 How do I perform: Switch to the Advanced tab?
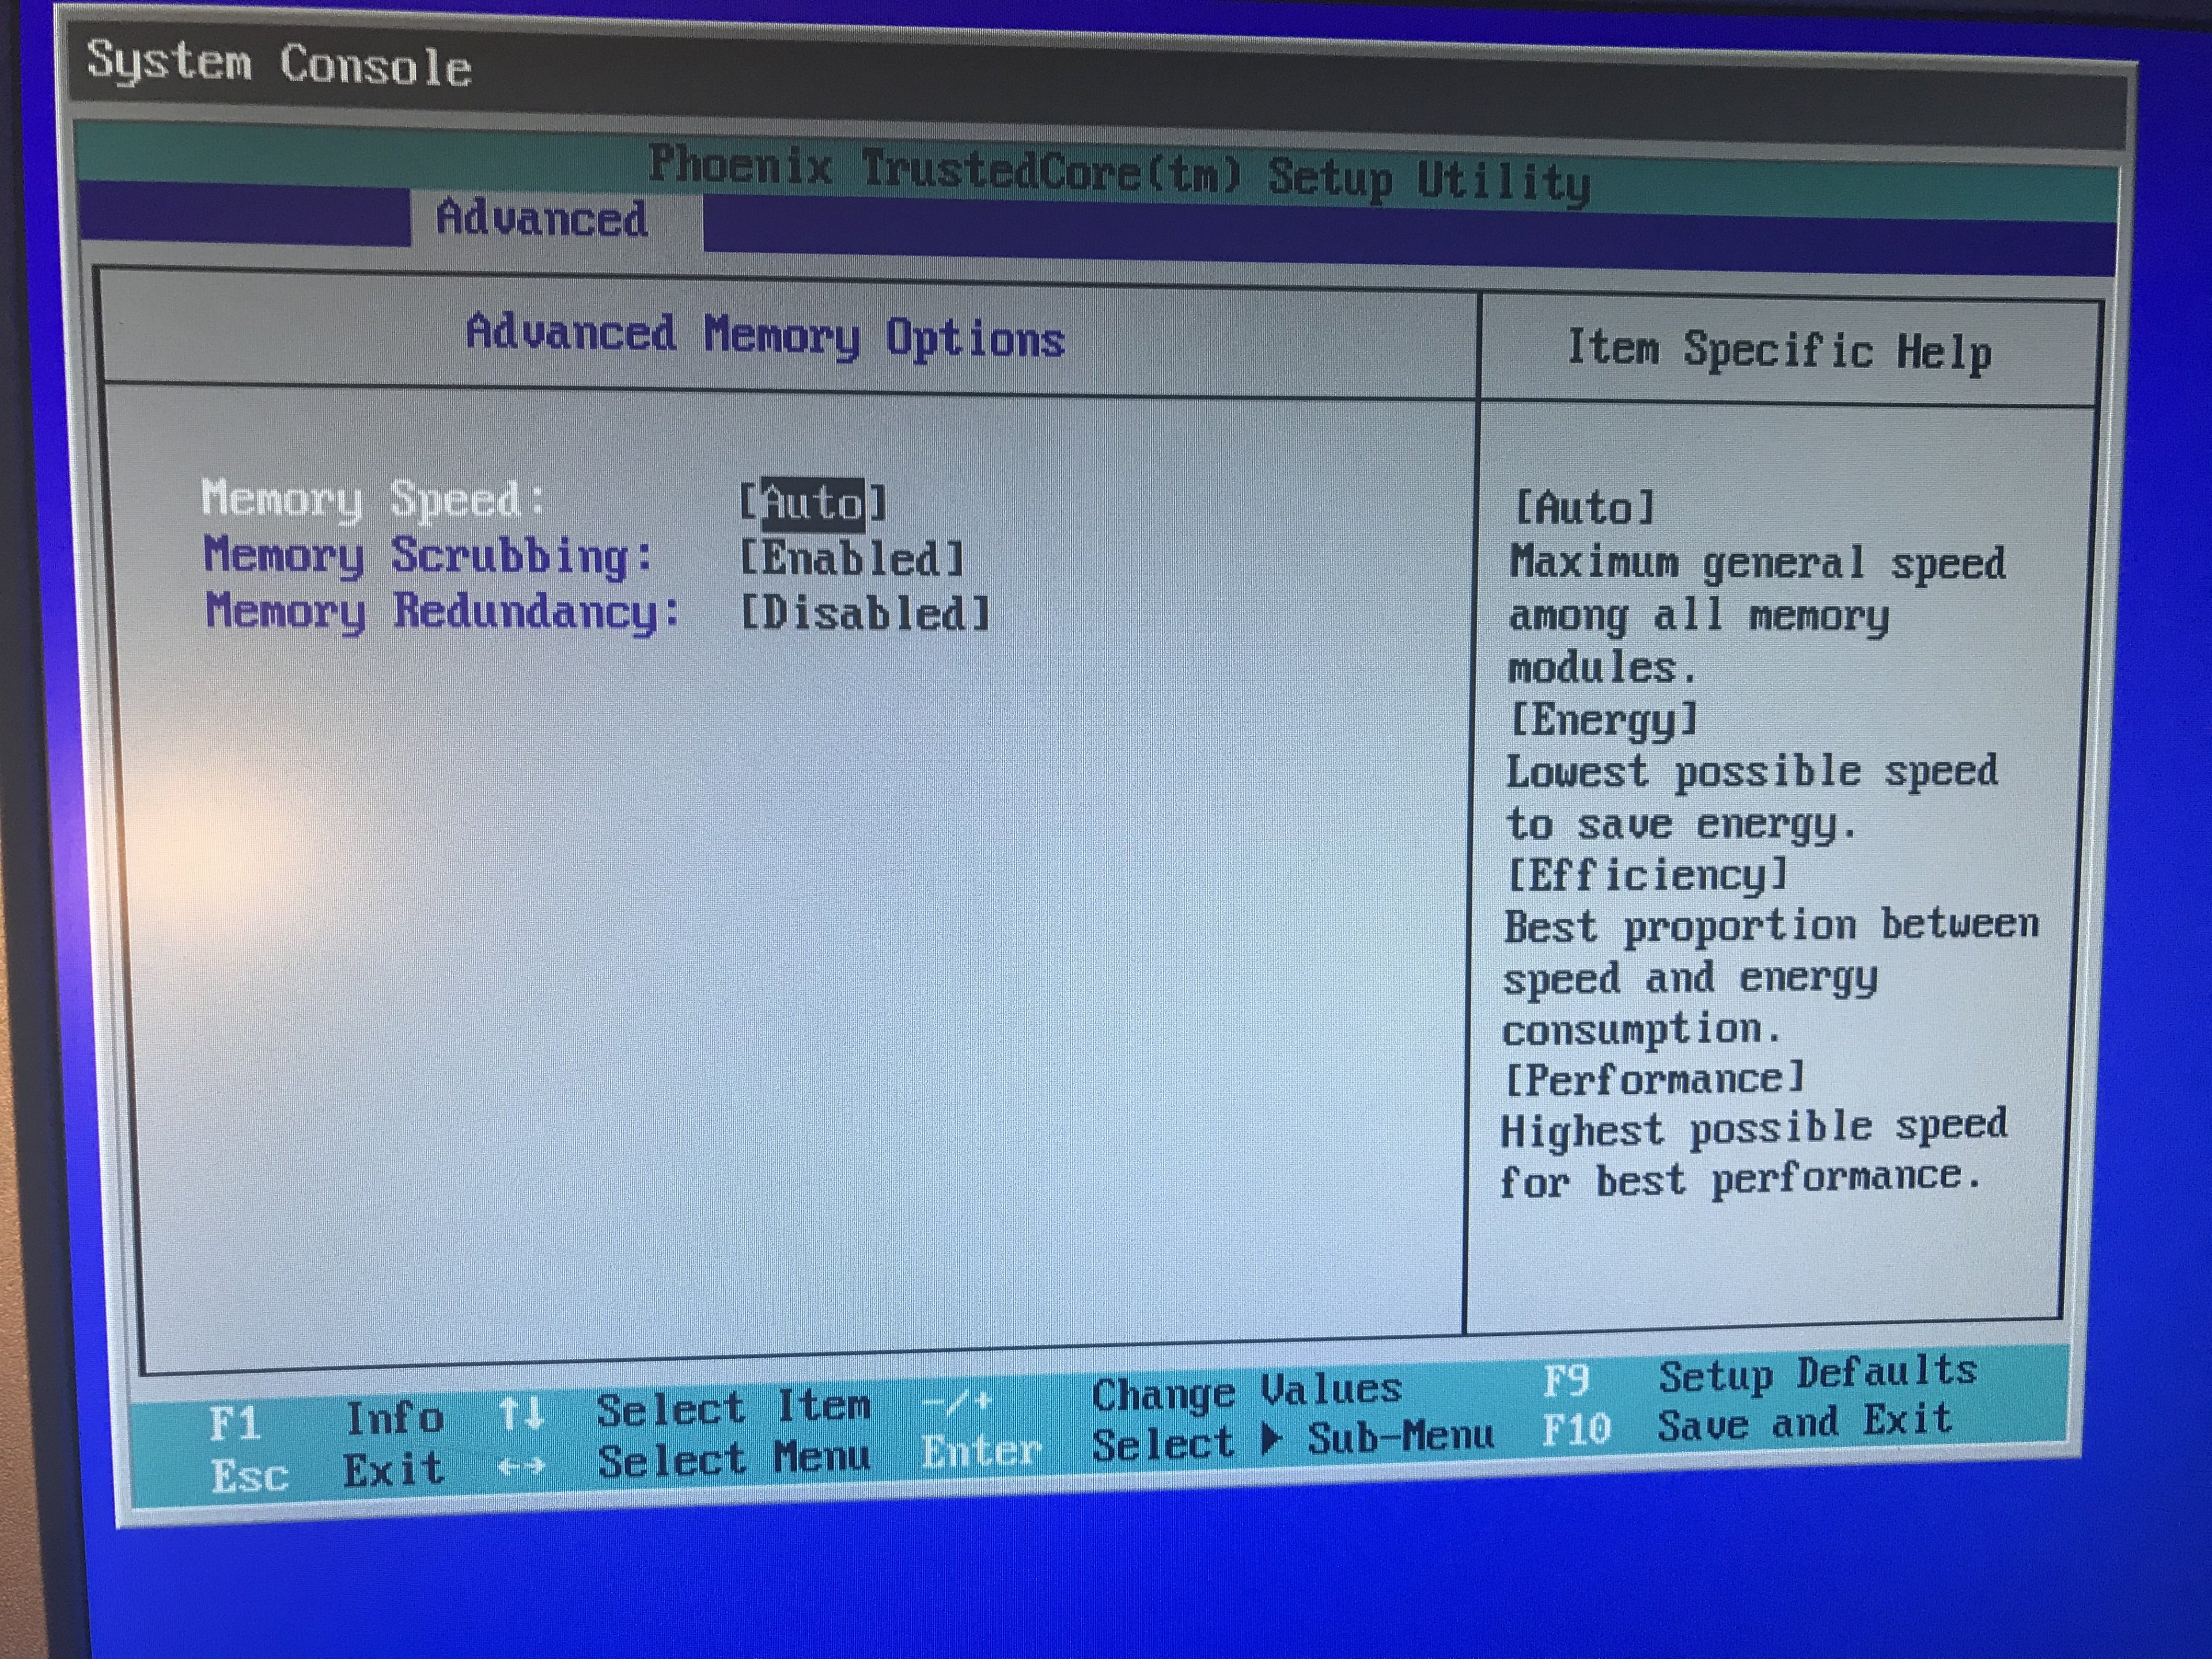542,218
